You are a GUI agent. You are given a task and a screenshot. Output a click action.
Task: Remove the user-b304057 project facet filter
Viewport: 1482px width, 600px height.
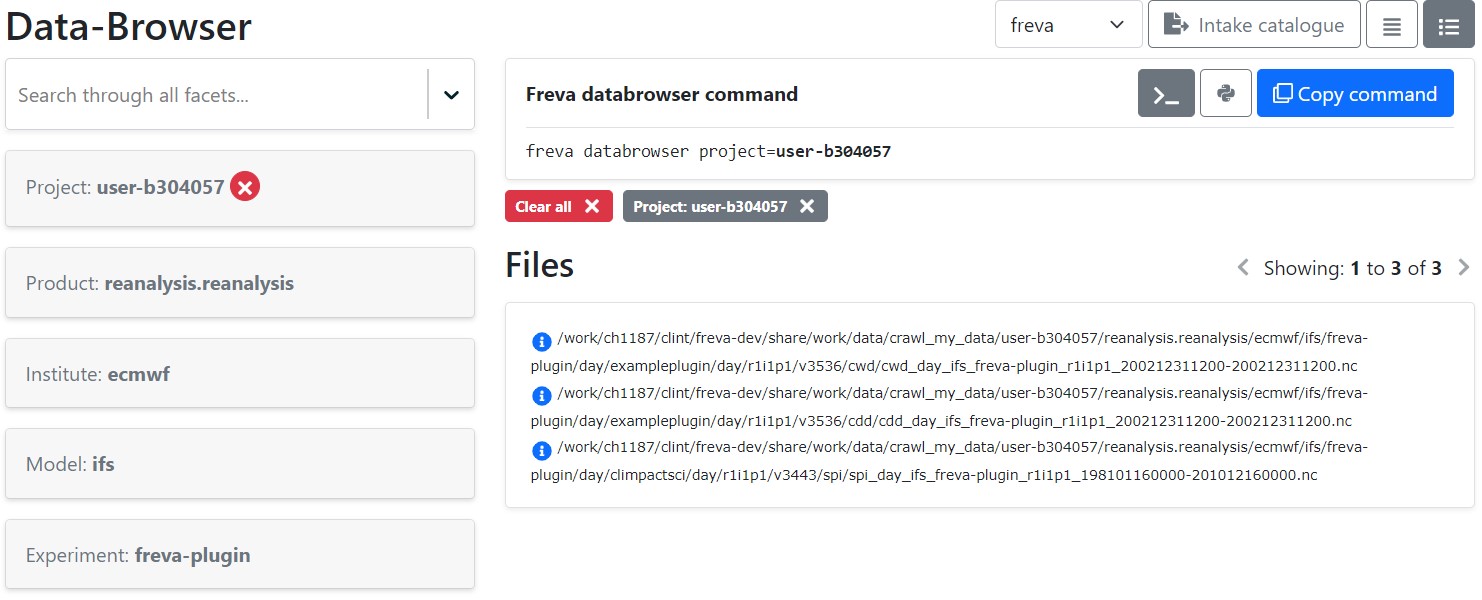click(x=246, y=186)
